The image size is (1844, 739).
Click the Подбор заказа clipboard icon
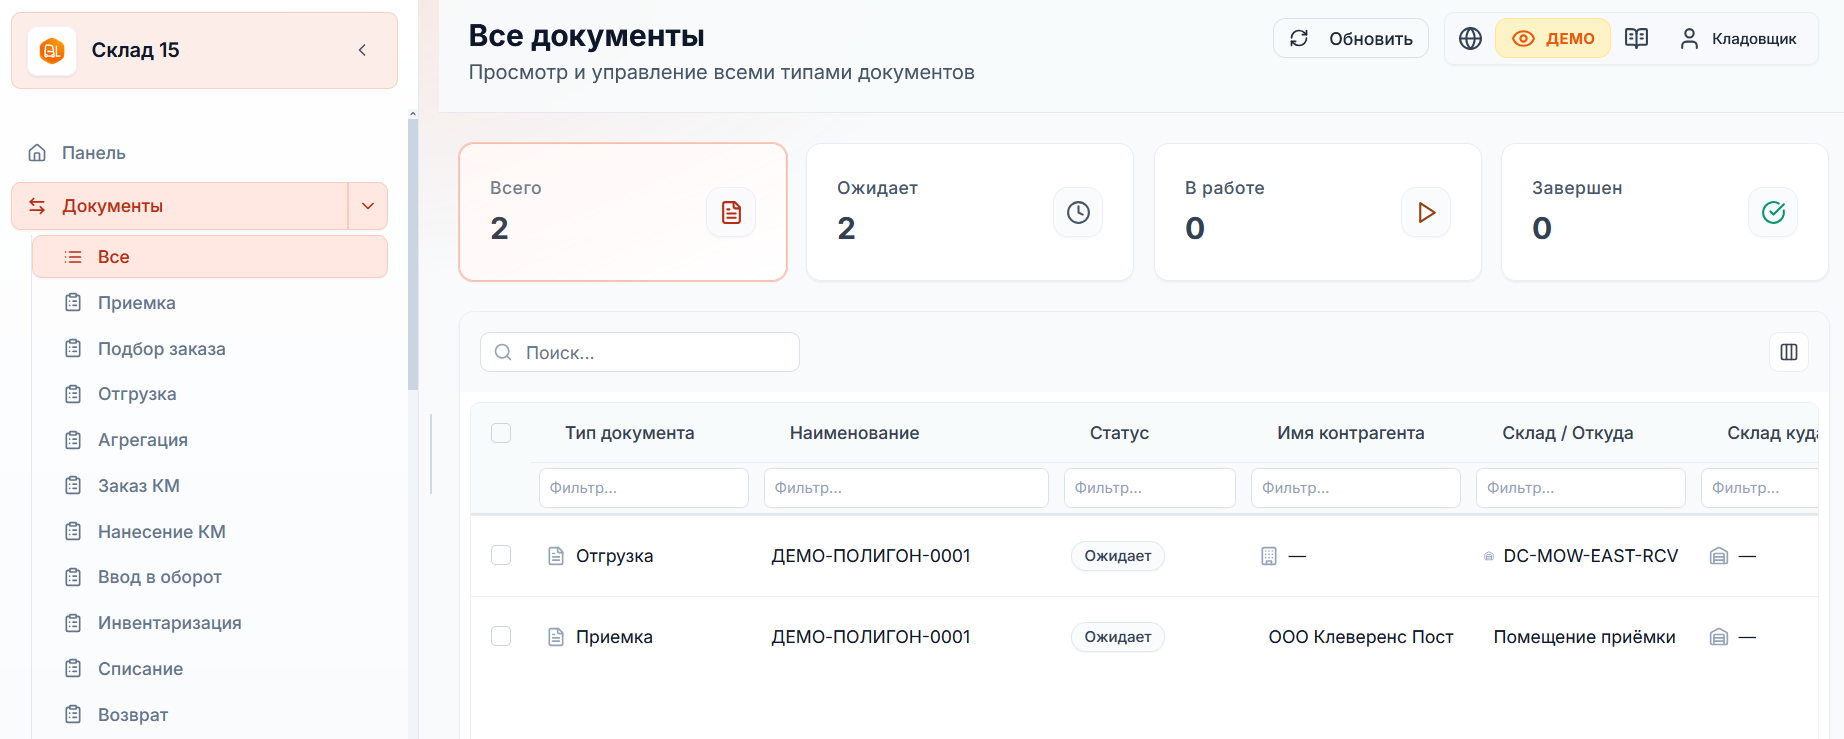73,348
